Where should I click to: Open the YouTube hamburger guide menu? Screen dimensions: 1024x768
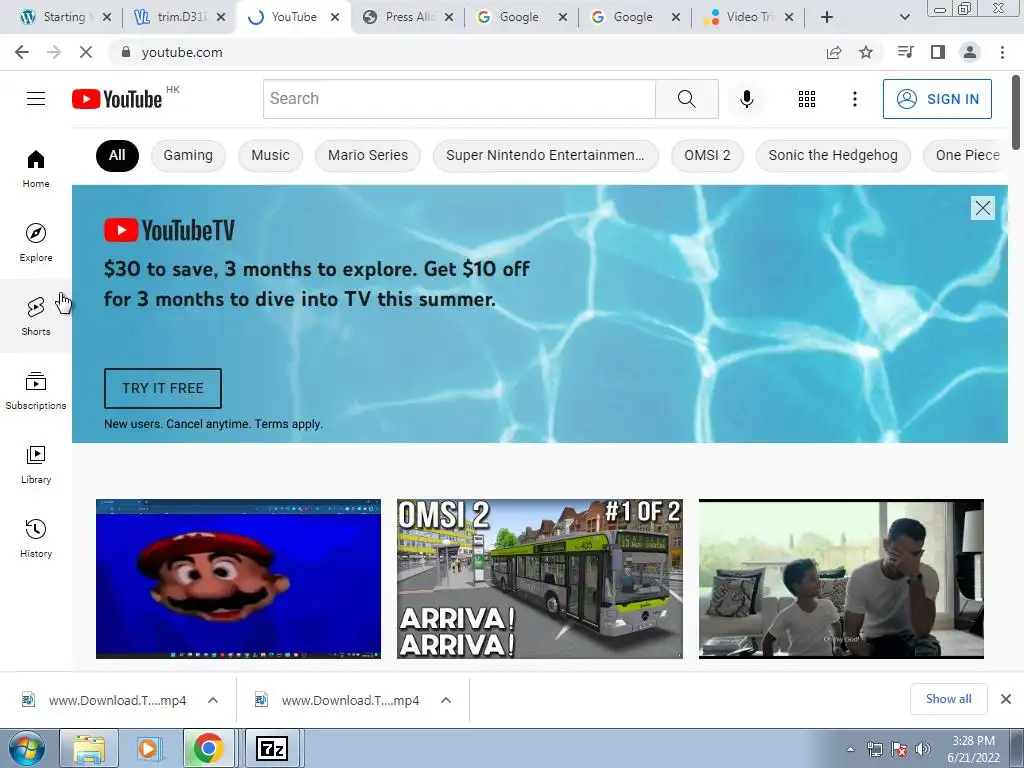[36, 99]
